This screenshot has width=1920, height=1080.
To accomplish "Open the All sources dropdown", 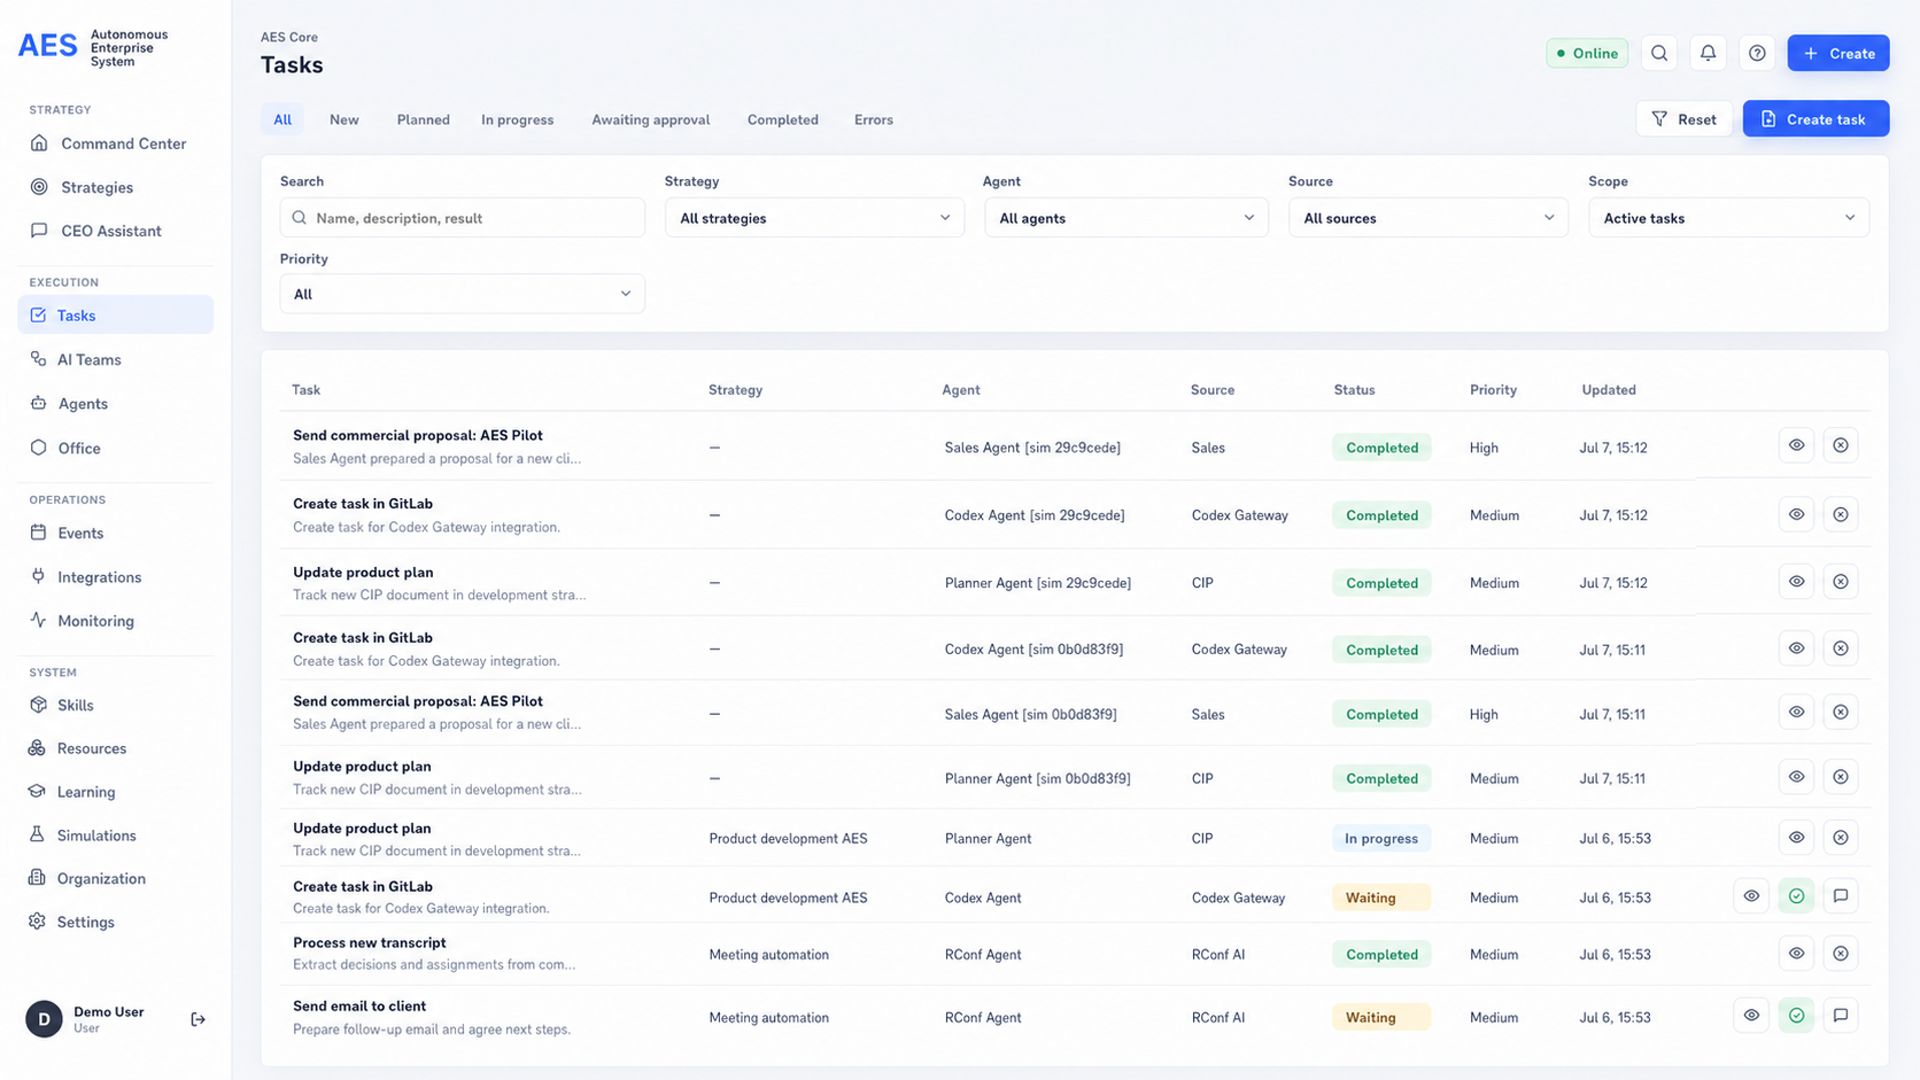I will click(x=1428, y=218).
